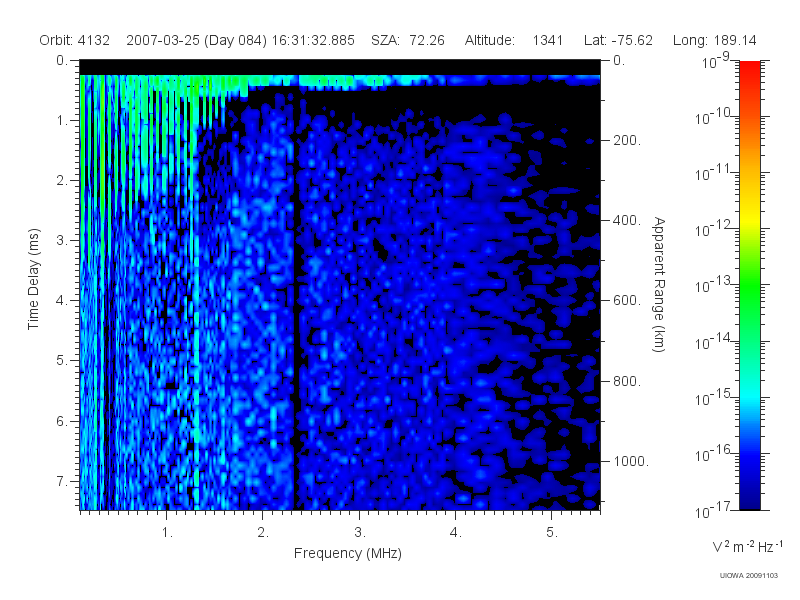Click the "Long: 189.14" value
The width and height of the screenshot is (800, 600).
pos(714,40)
